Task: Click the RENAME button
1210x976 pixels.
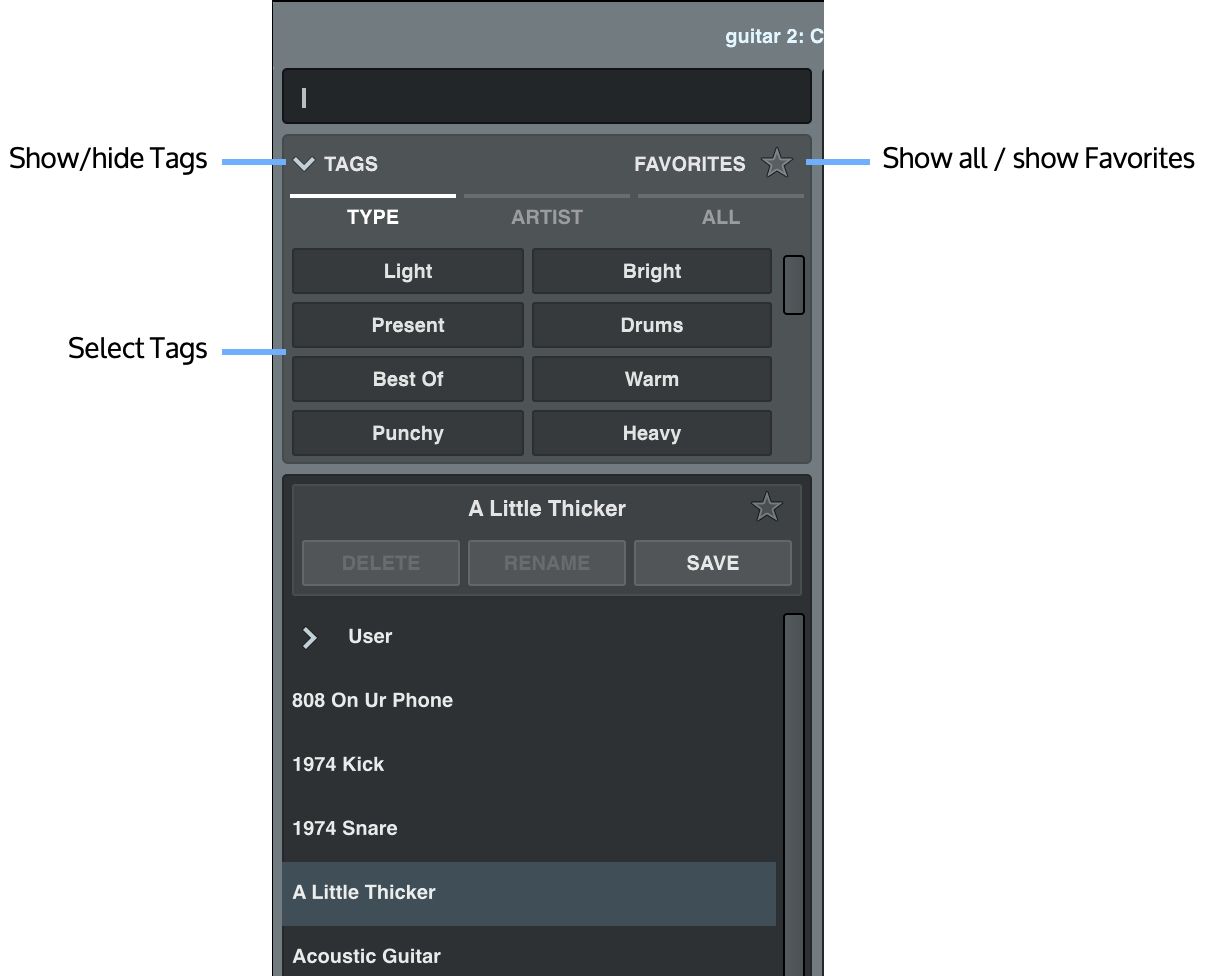Action: point(546,563)
